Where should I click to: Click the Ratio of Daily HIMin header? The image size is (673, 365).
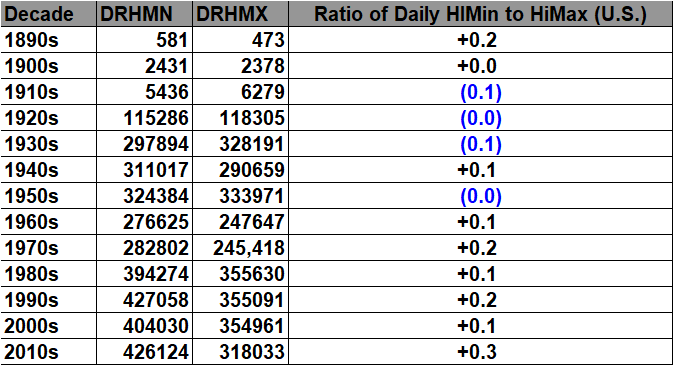(x=480, y=14)
